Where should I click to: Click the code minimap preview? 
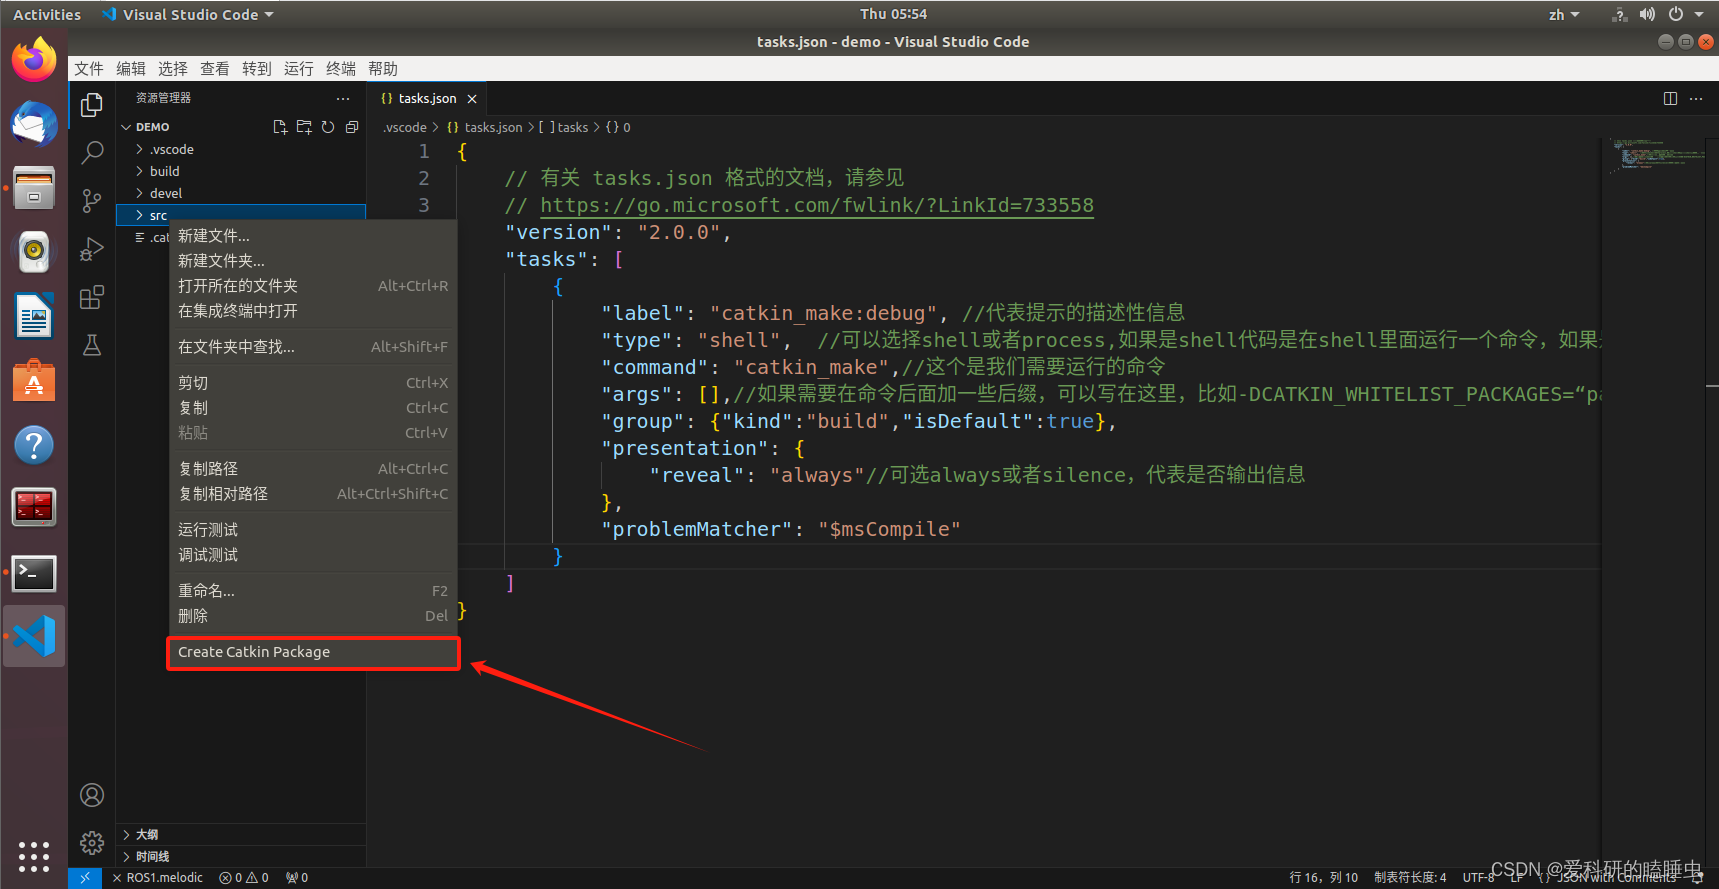point(1655,155)
